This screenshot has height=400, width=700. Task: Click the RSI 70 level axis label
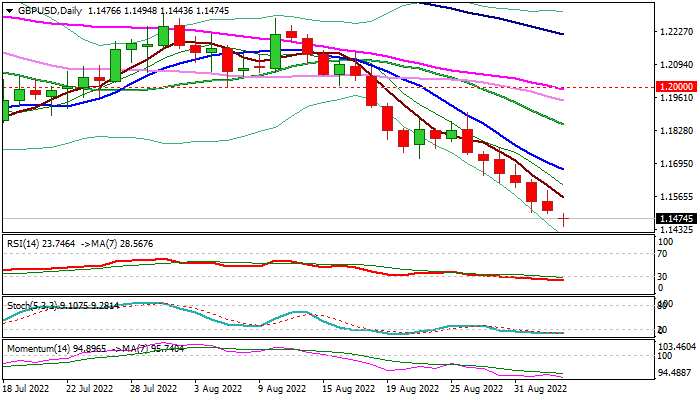662,254
